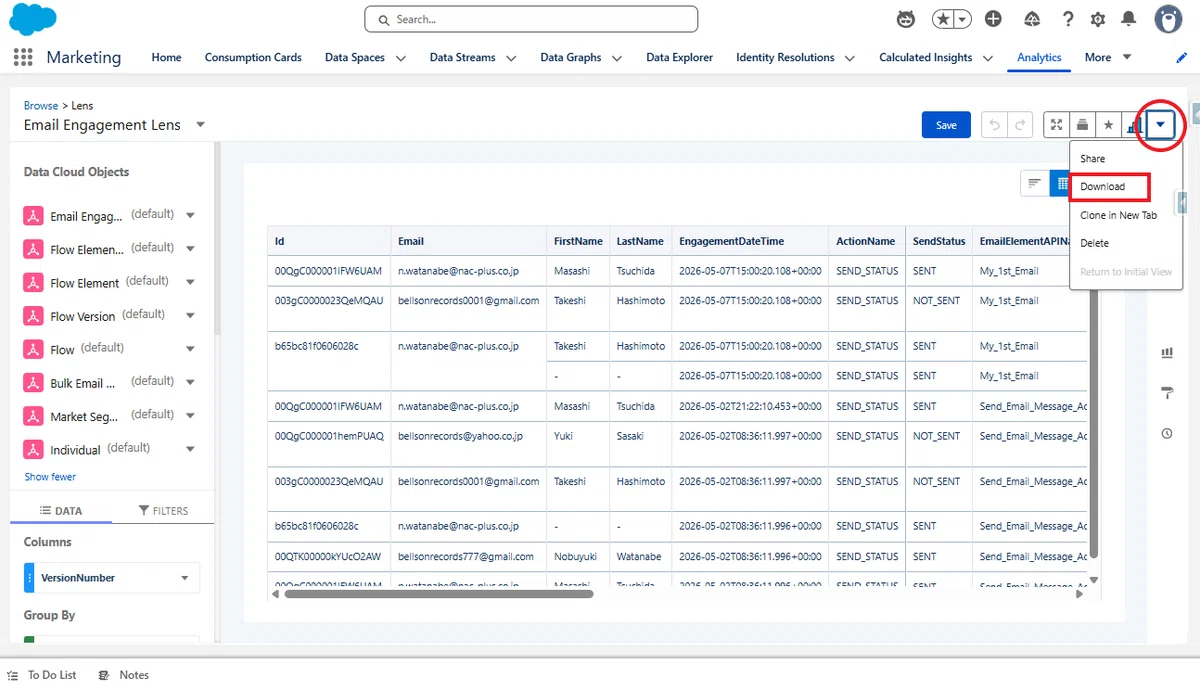Viewport: 1200px width, 690px height.
Task: Click the Market Seg... object icon
Action: (33, 416)
